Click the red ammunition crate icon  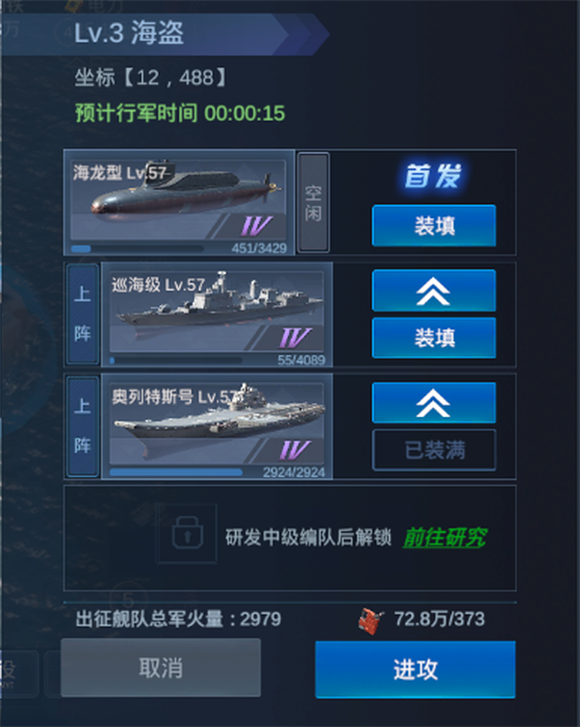[371, 620]
